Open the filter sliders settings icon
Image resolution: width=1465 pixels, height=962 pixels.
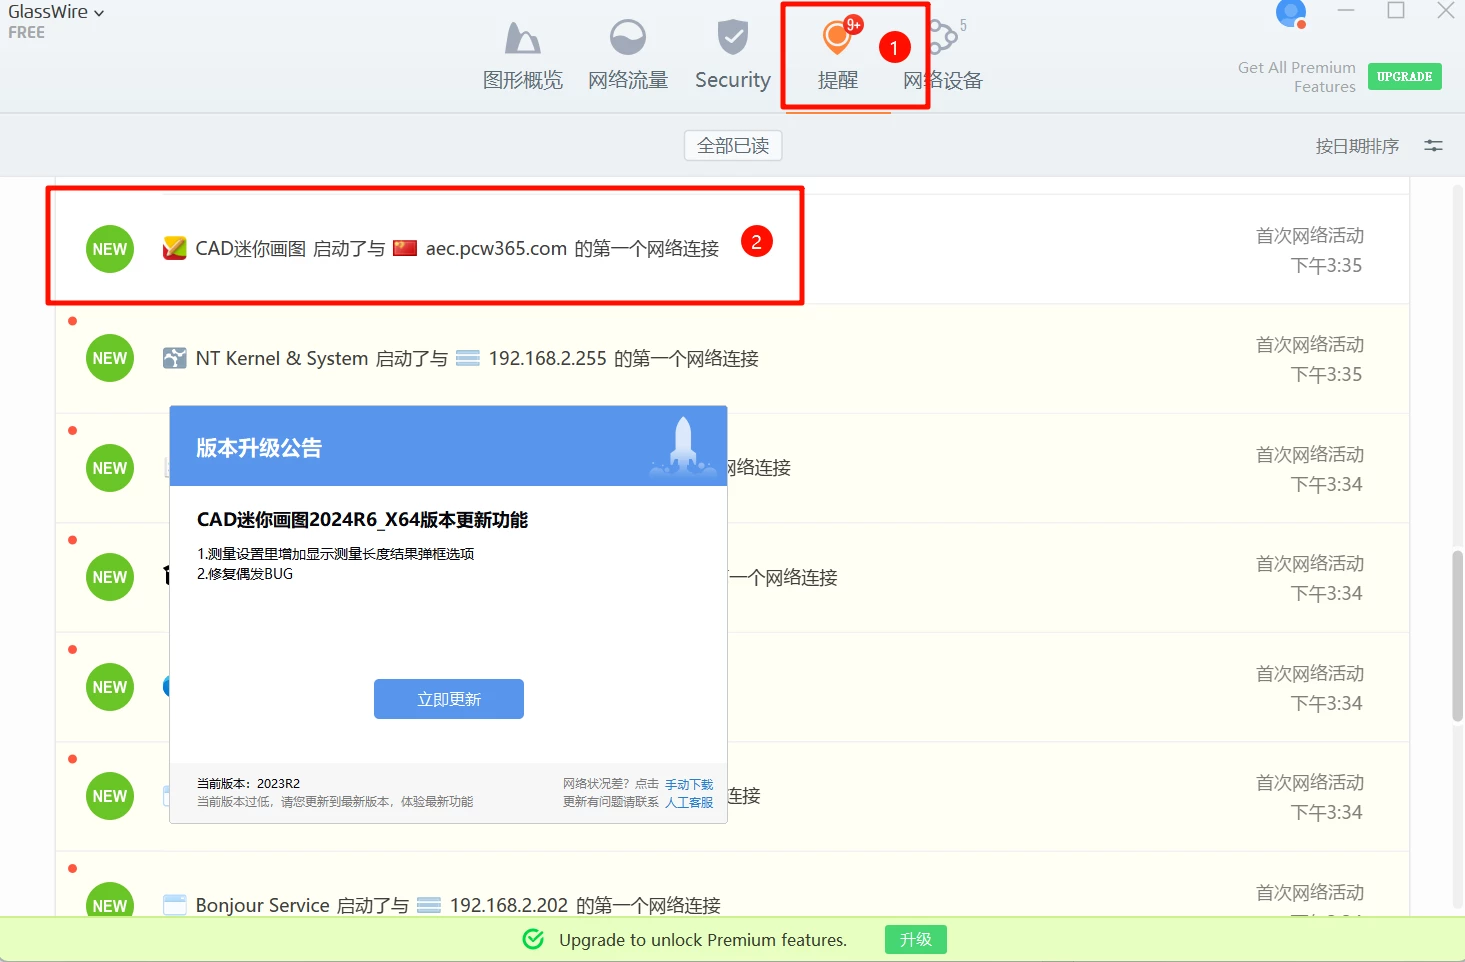tap(1433, 146)
